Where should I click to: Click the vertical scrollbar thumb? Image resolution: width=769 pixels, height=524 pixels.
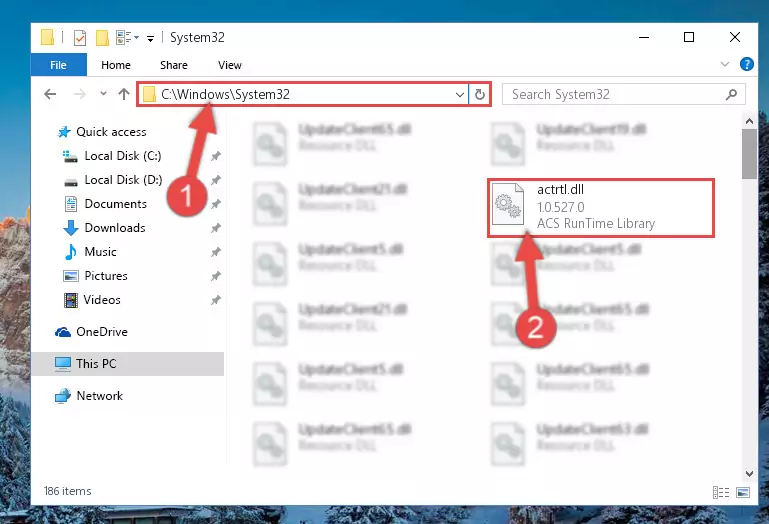coord(749,154)
